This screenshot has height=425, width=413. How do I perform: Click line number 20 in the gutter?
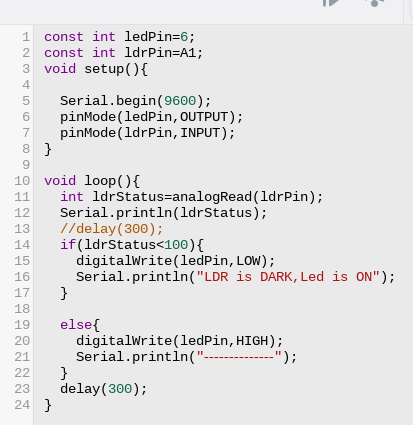22,341
